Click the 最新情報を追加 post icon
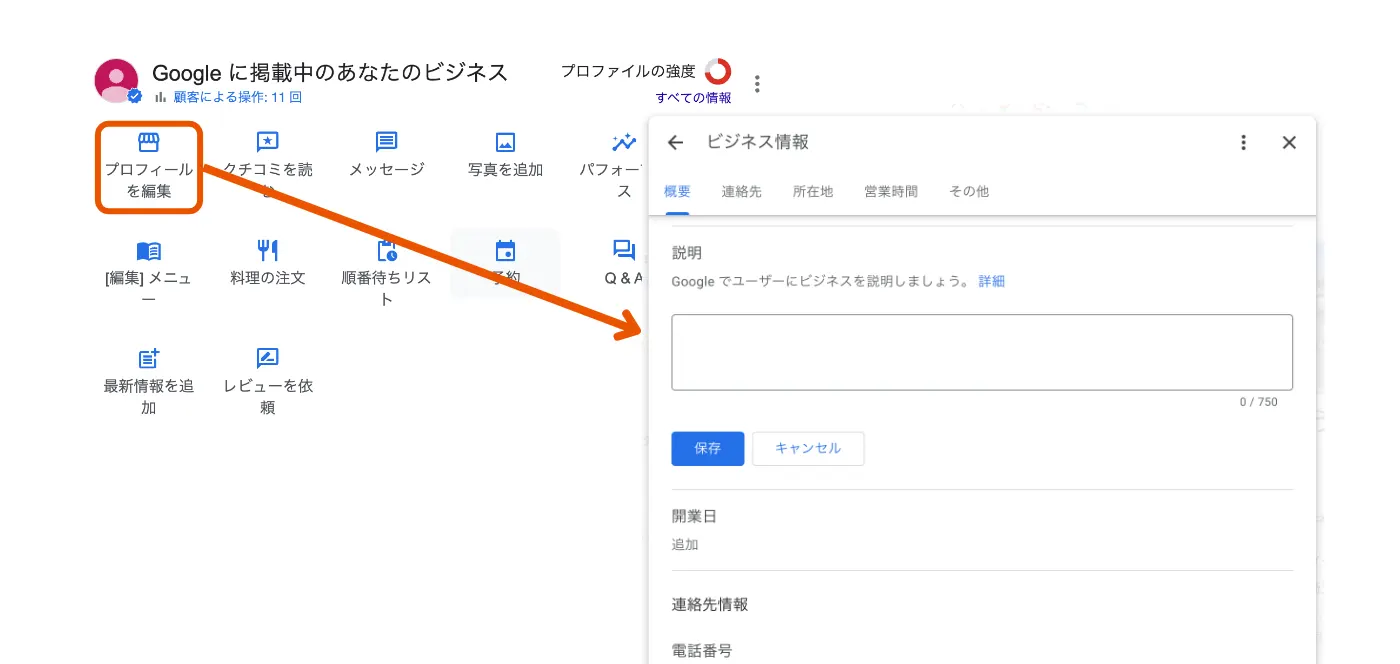 coord(149,358)
